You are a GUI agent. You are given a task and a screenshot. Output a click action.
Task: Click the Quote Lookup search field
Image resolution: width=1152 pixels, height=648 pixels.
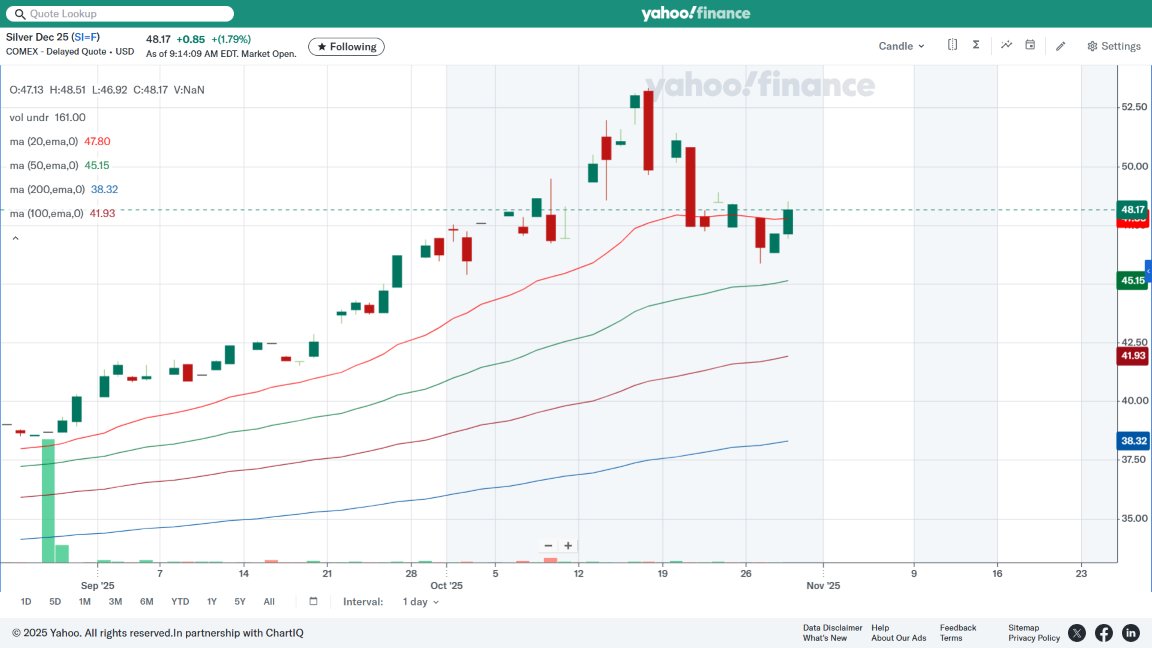(120, 14)
